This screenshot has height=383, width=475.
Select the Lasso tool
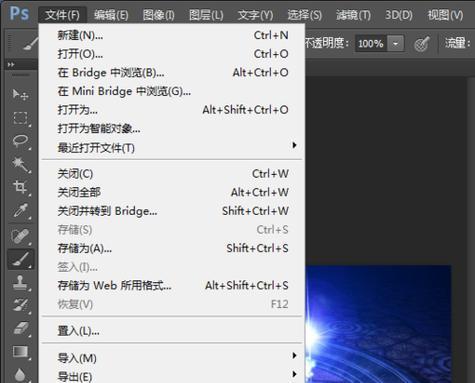(20, 141)
